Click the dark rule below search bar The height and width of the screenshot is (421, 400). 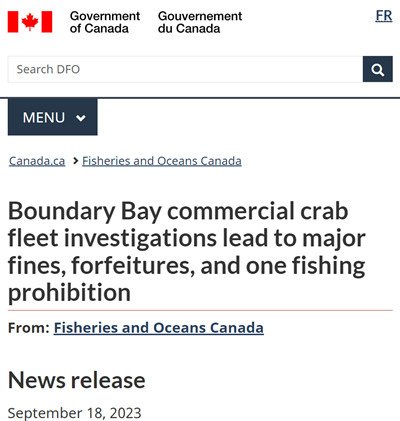(x=200, y=98)
